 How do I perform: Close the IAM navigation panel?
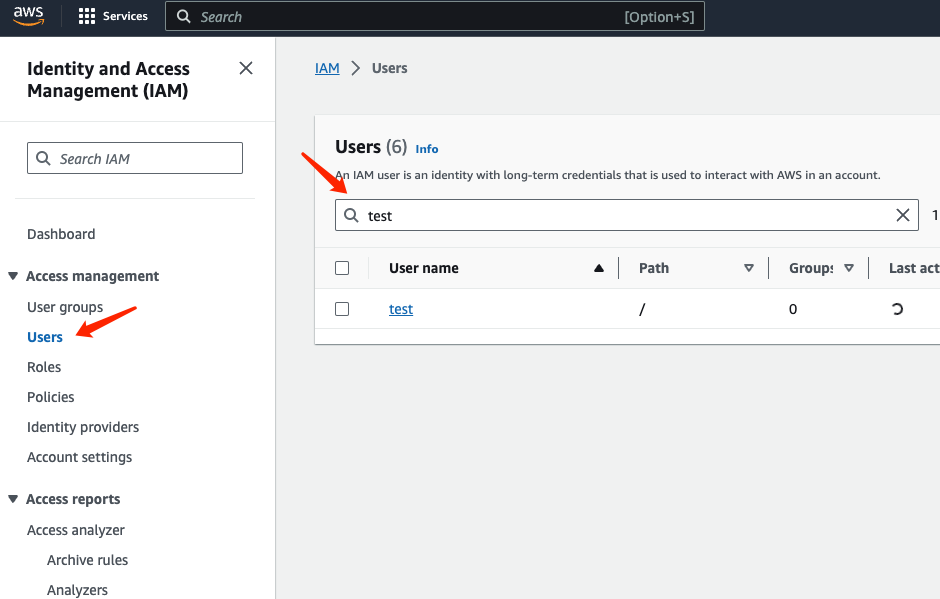246,68
